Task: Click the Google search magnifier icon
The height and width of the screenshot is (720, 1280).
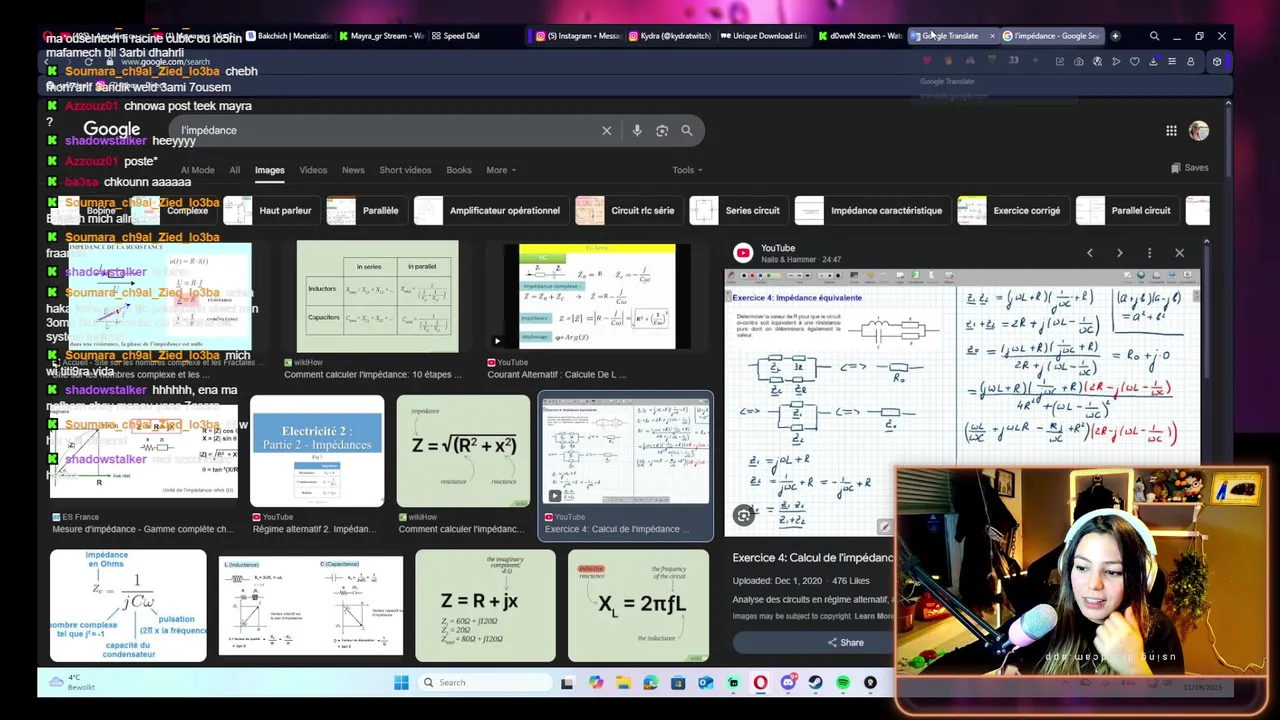Action: pos(687,130)
